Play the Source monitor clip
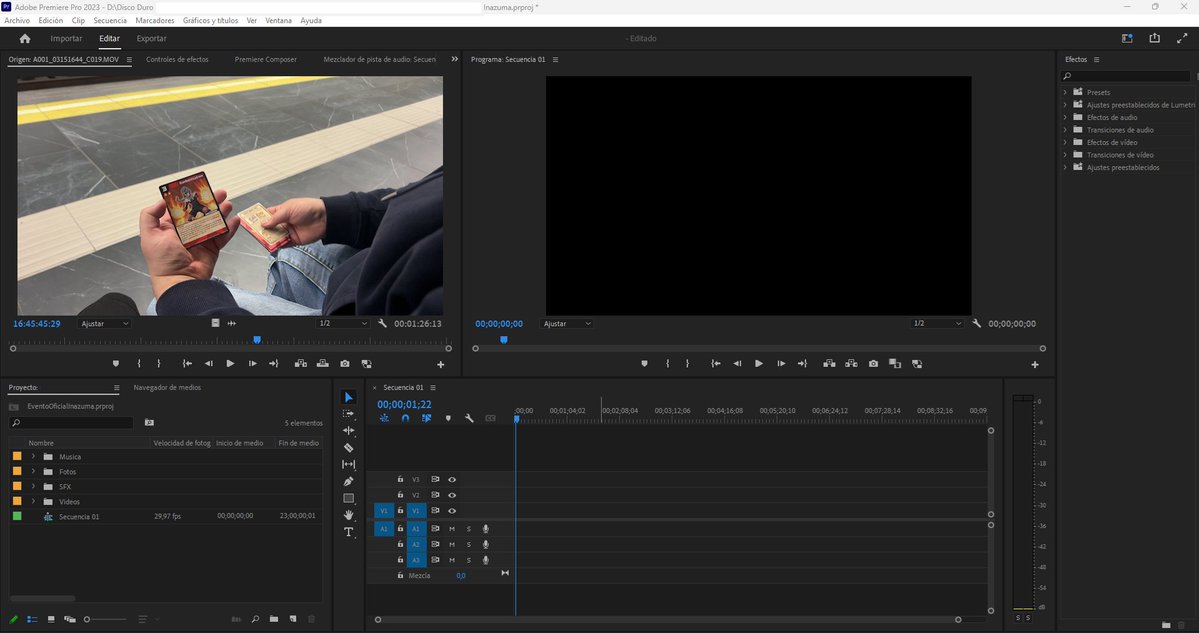The image size is (1199, 633). pos(230,364)
